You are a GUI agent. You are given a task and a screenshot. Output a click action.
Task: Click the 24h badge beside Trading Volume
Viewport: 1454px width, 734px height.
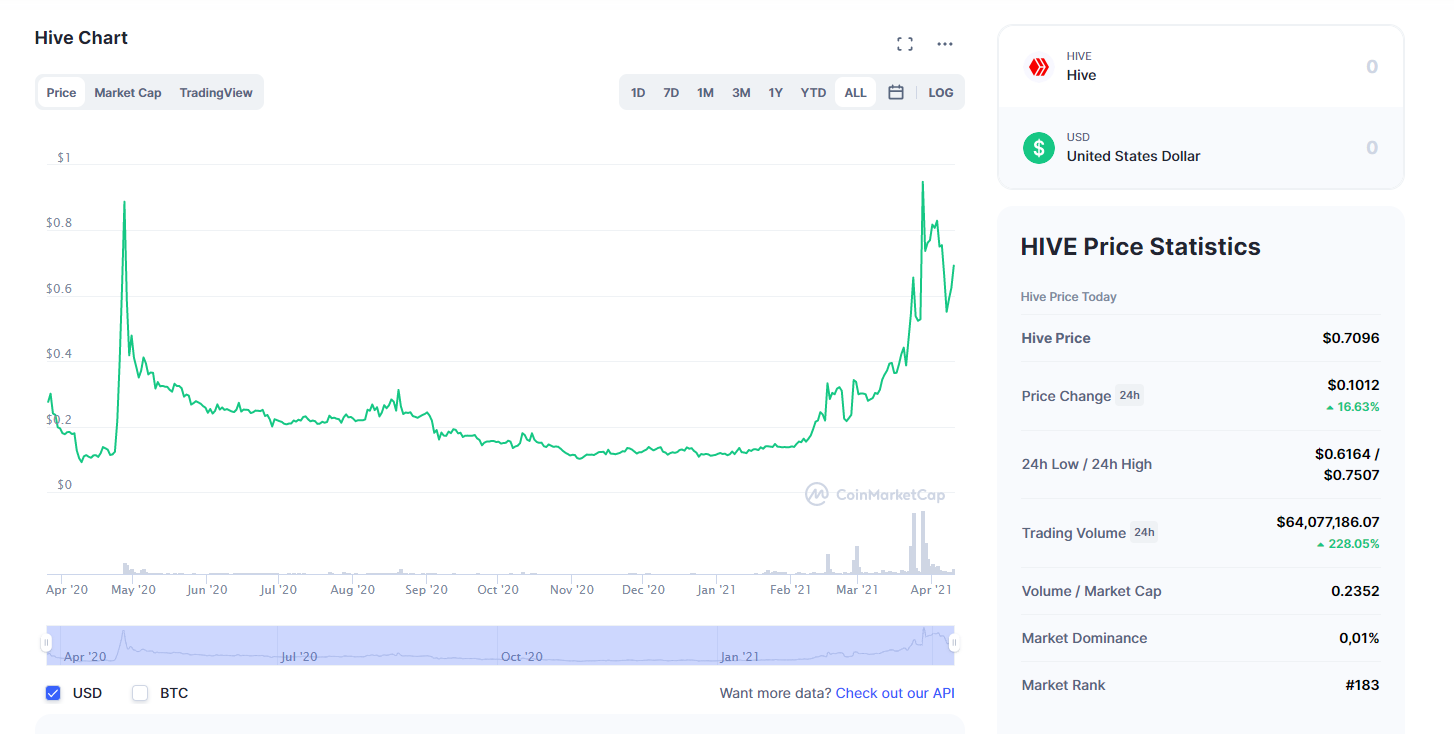pos(1144,532)
